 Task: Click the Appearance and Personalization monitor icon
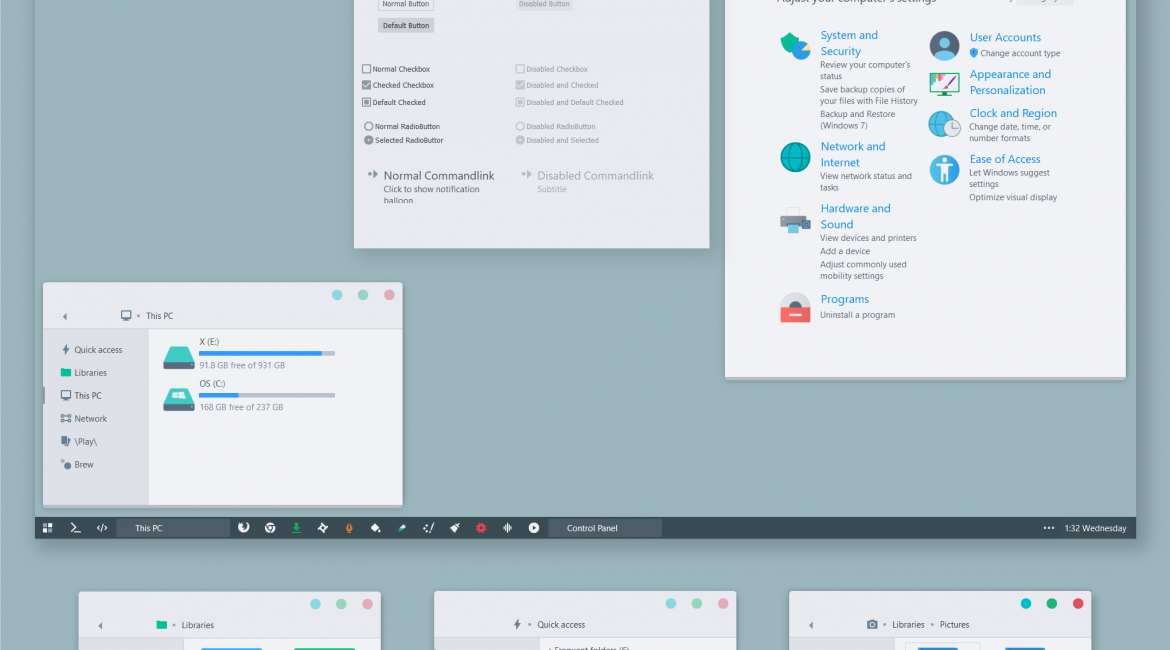click(944, 84)
